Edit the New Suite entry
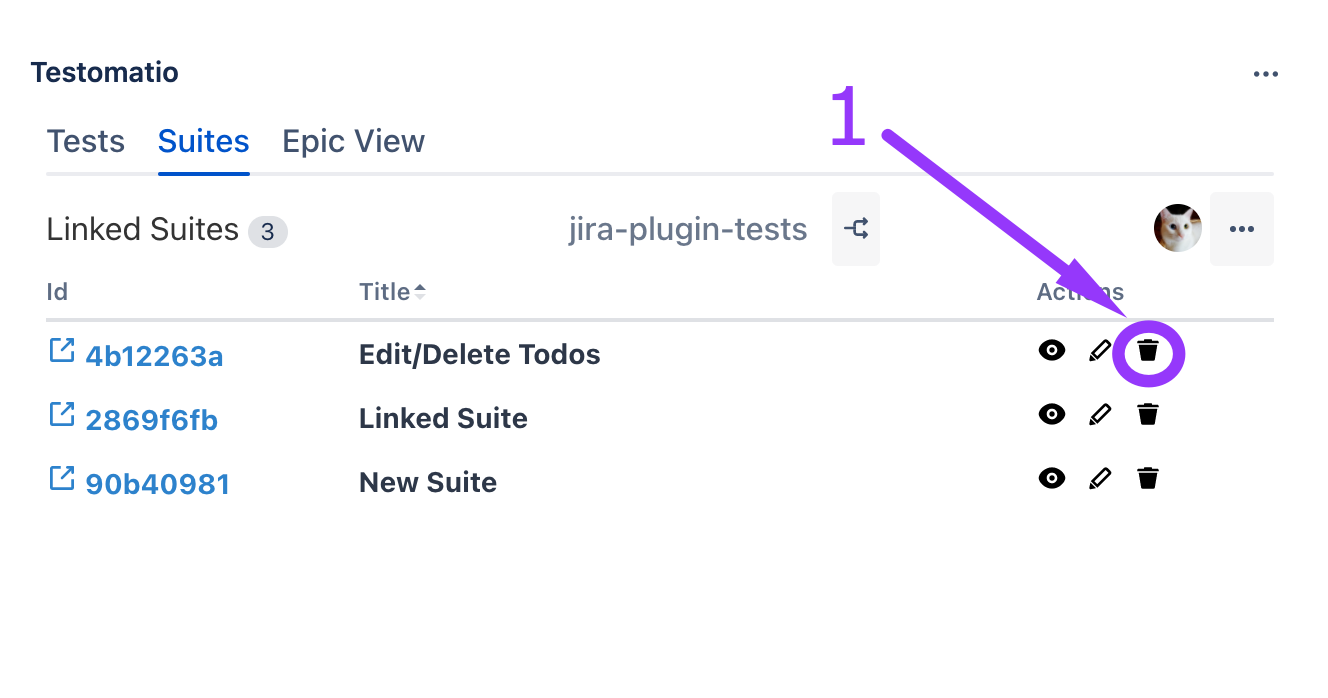 click(1100, 478)
